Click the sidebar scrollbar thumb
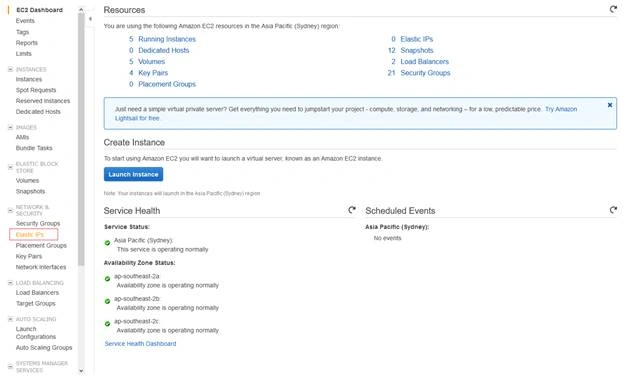Viewport: 623px width, 377px height. pos(81,139)
